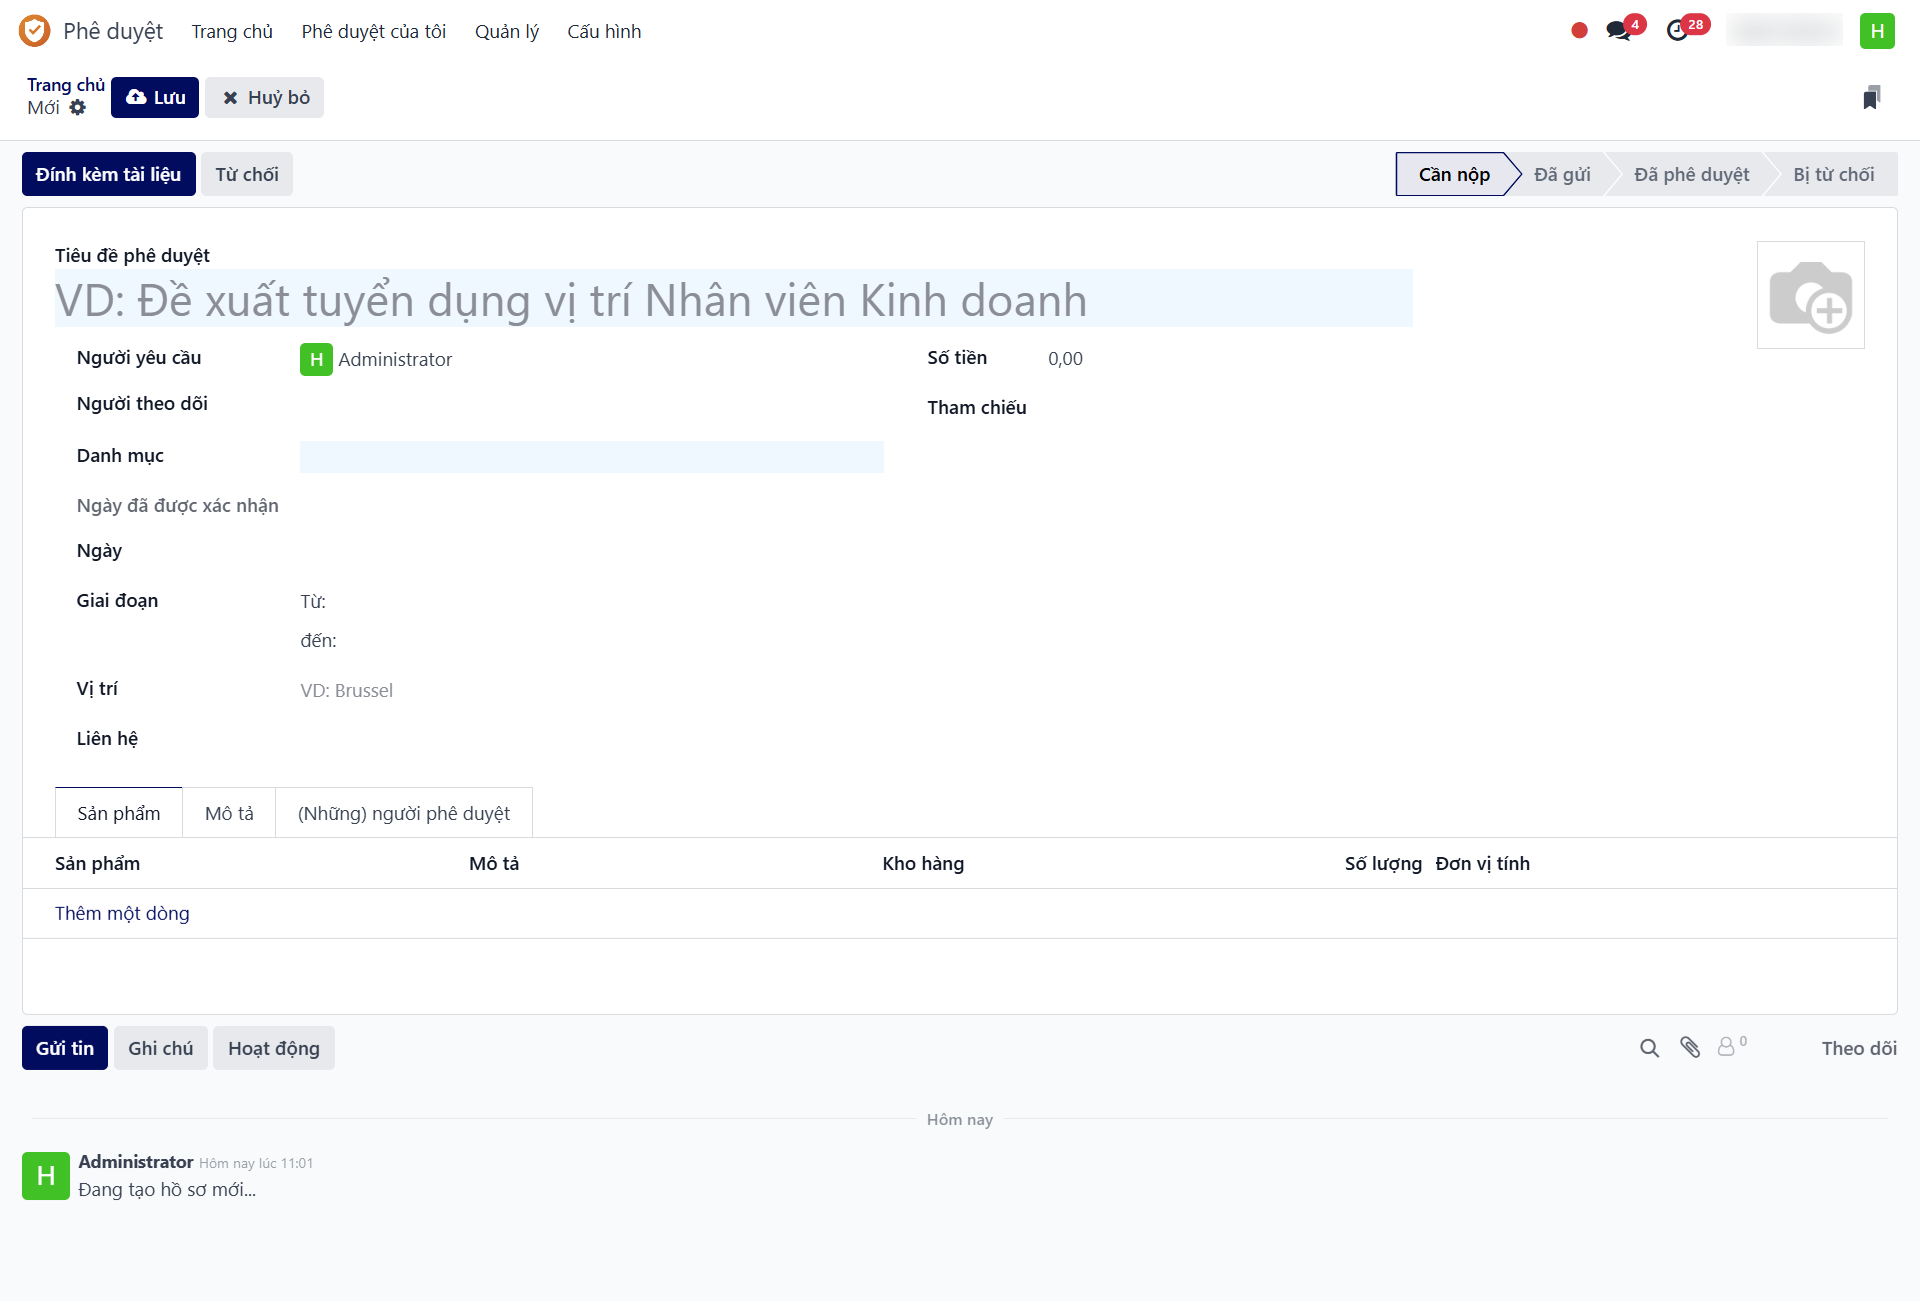Open the activities clock icon
This screenshot has width=1920, height=1302.
point(1678,31)
